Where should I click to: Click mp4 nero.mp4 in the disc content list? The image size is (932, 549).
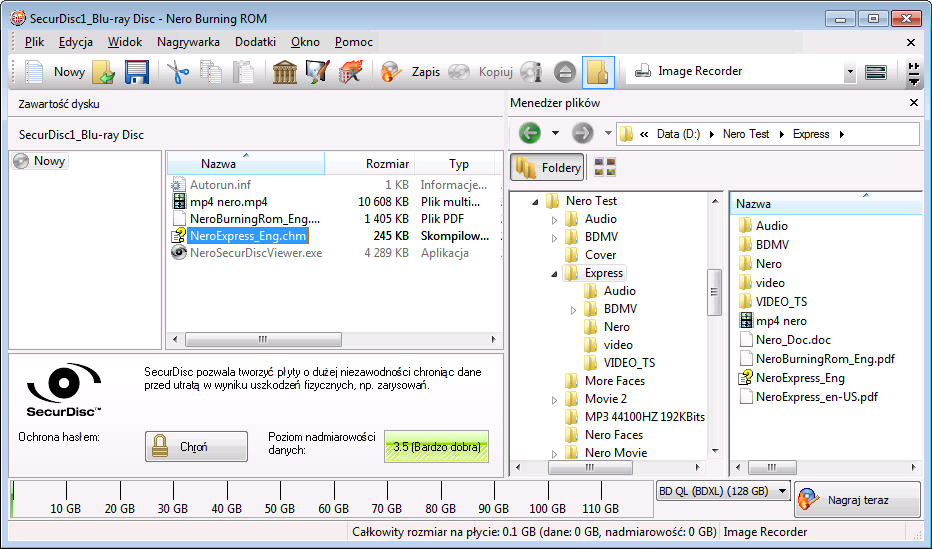pyautogui.click(x=229, y=201)
